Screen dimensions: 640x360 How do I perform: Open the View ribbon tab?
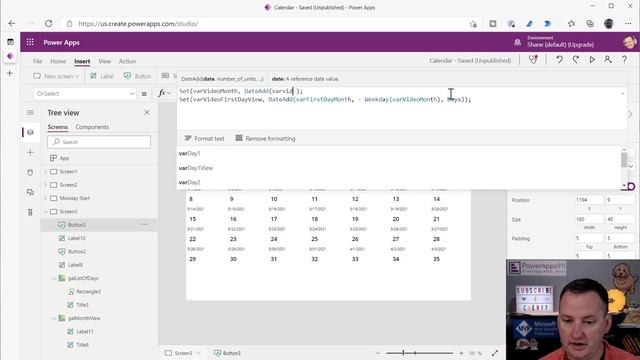pos(104,61)
